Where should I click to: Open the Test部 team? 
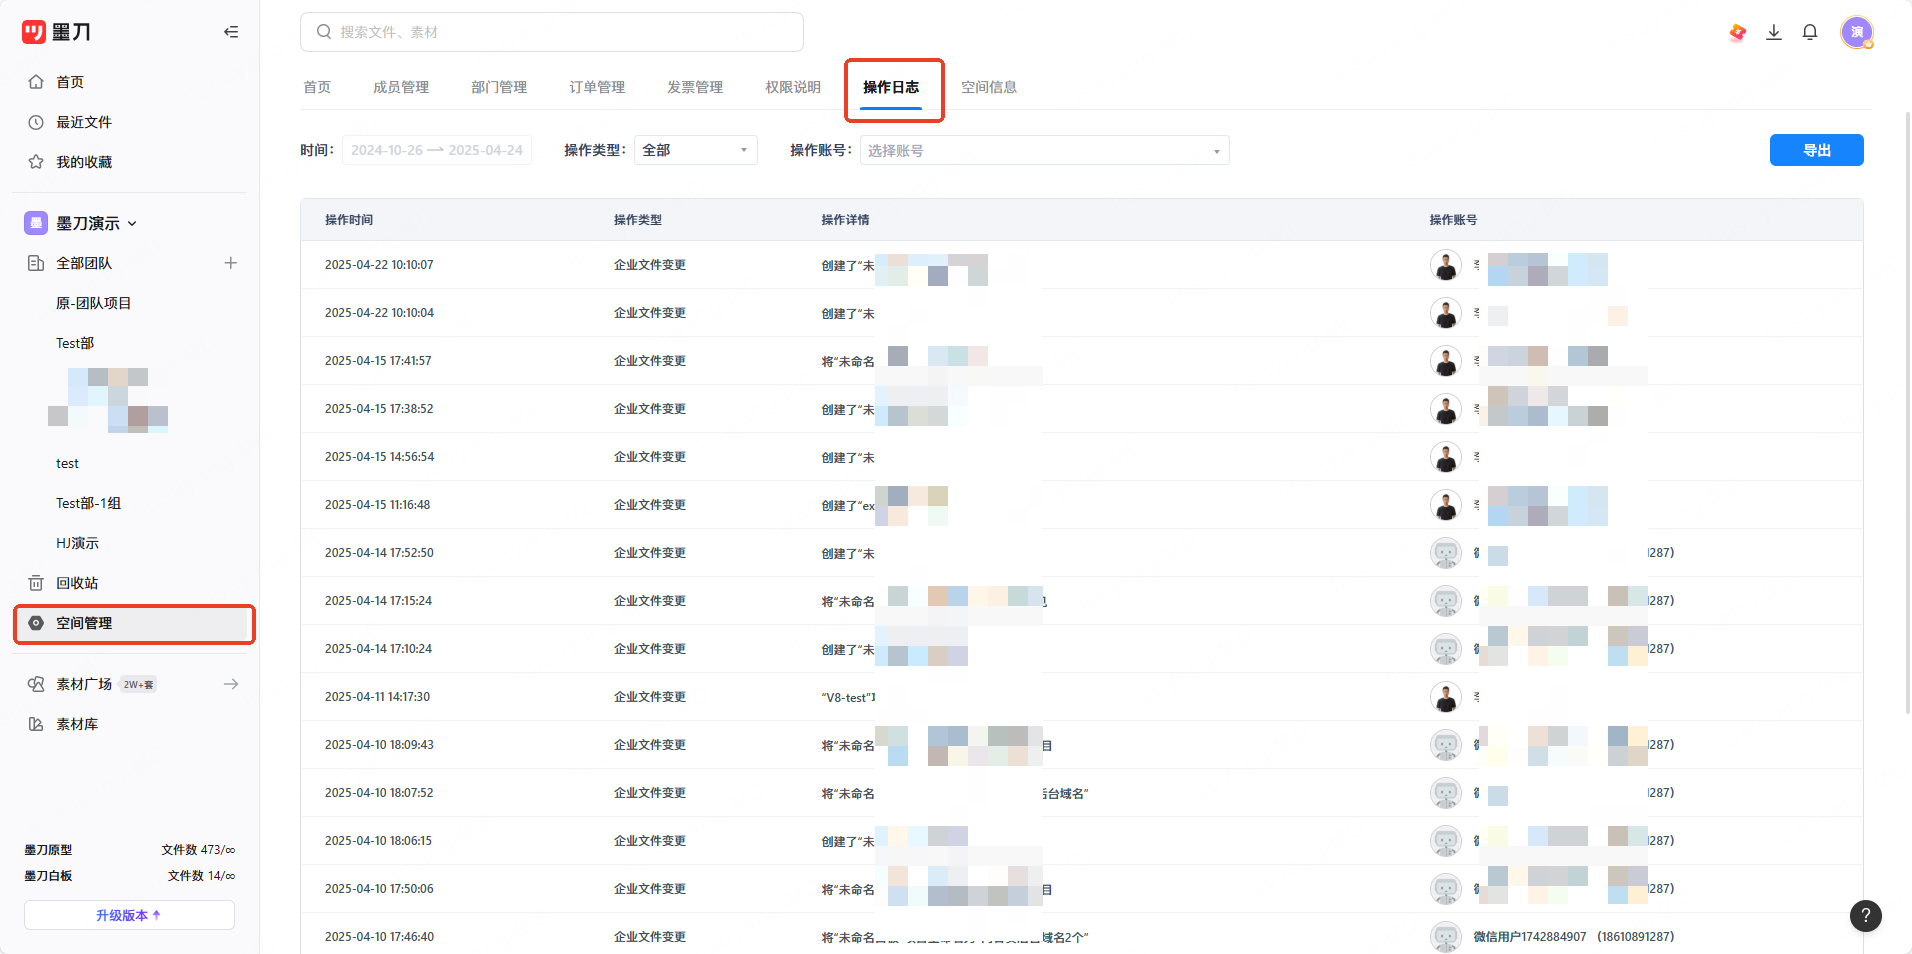pos(75,343)
